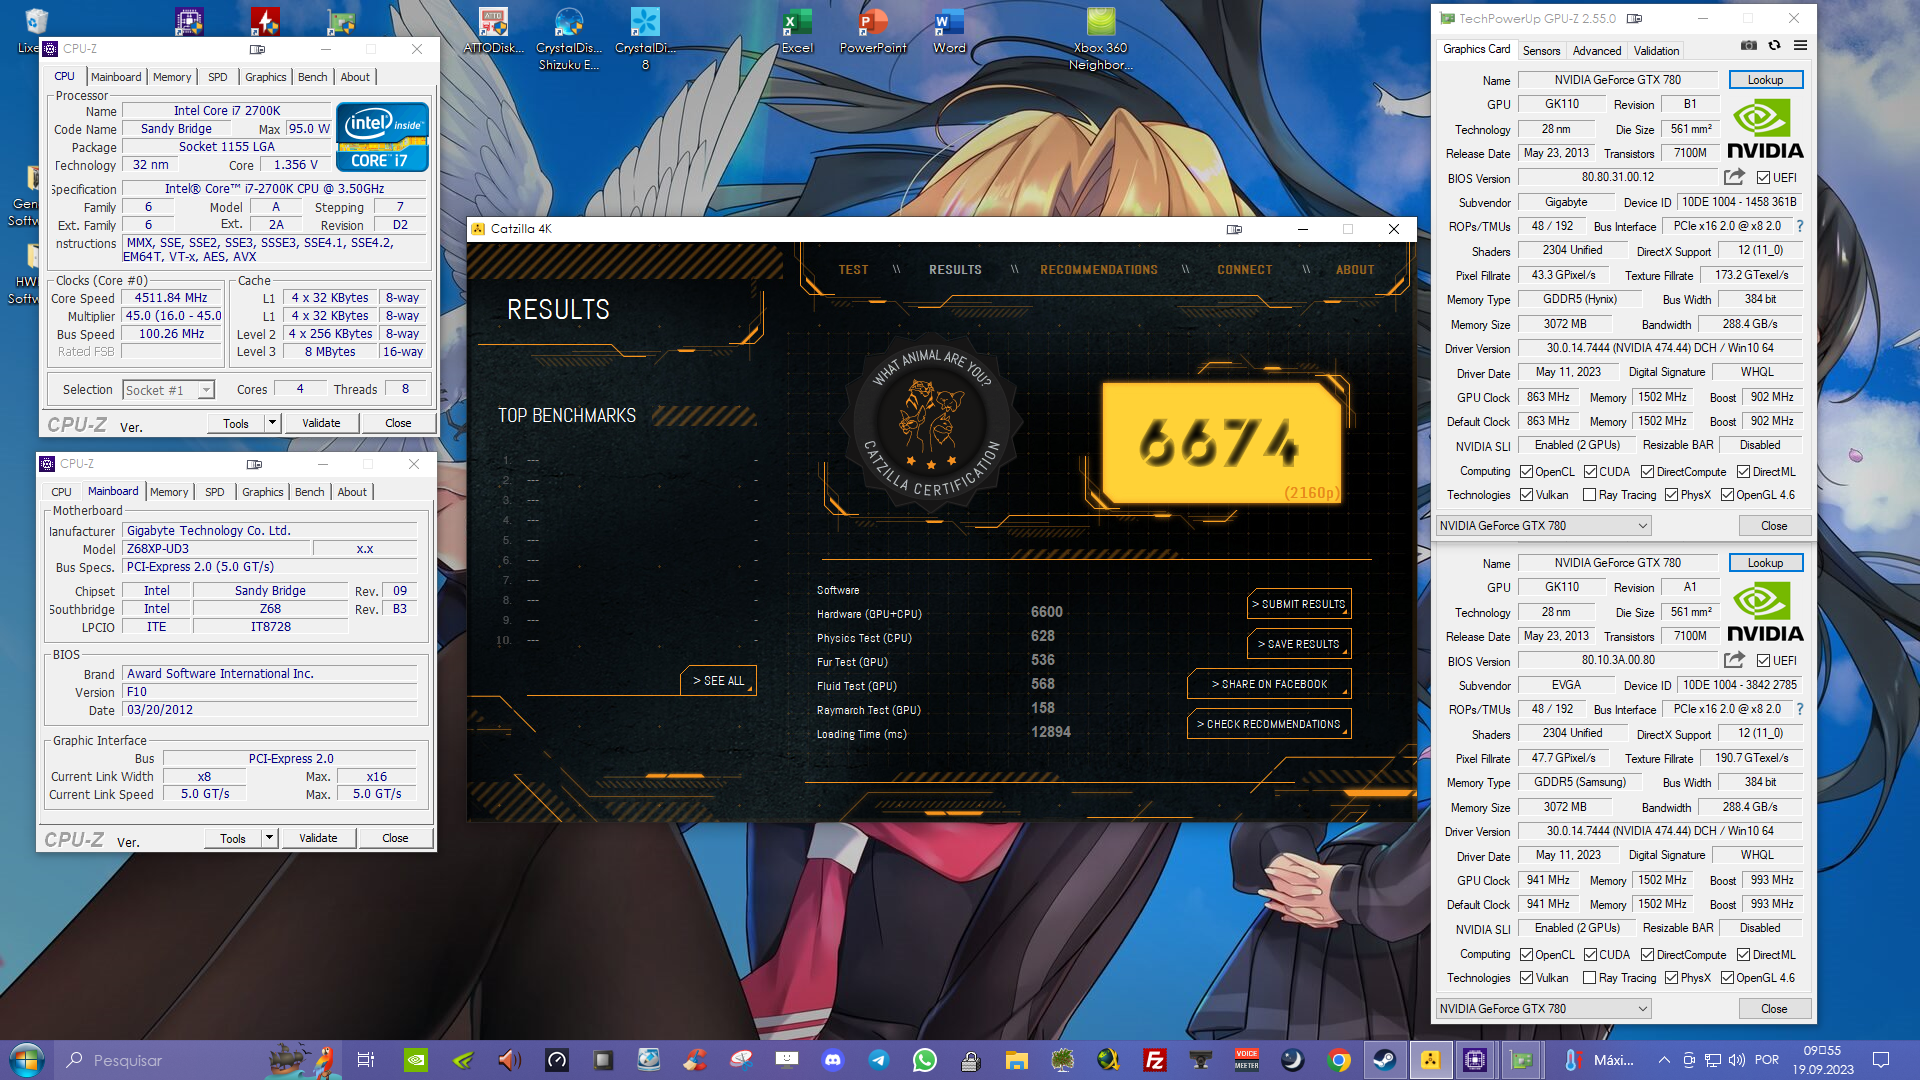1920x1080 pixels.
Task: Open FileZilla from the taskbar
Action: coord(1155,1060)
